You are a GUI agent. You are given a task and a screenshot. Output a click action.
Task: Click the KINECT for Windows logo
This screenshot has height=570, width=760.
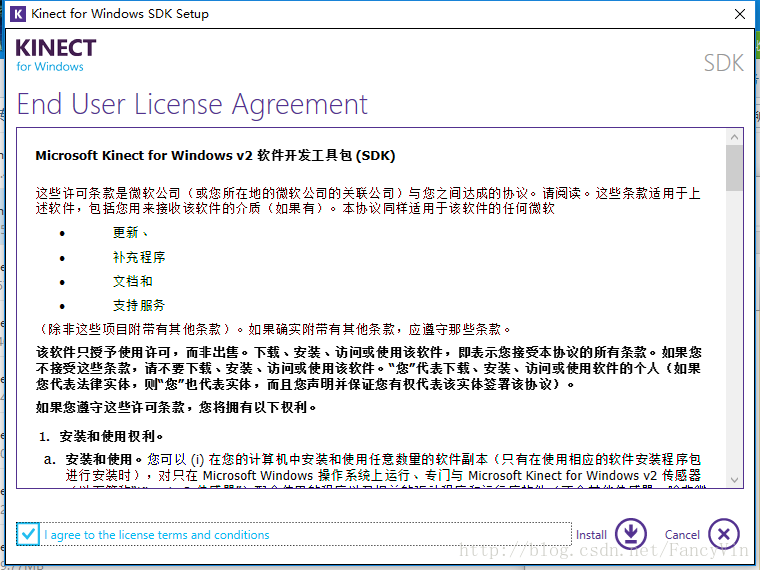pyautogui.click(x=56, y=55)
